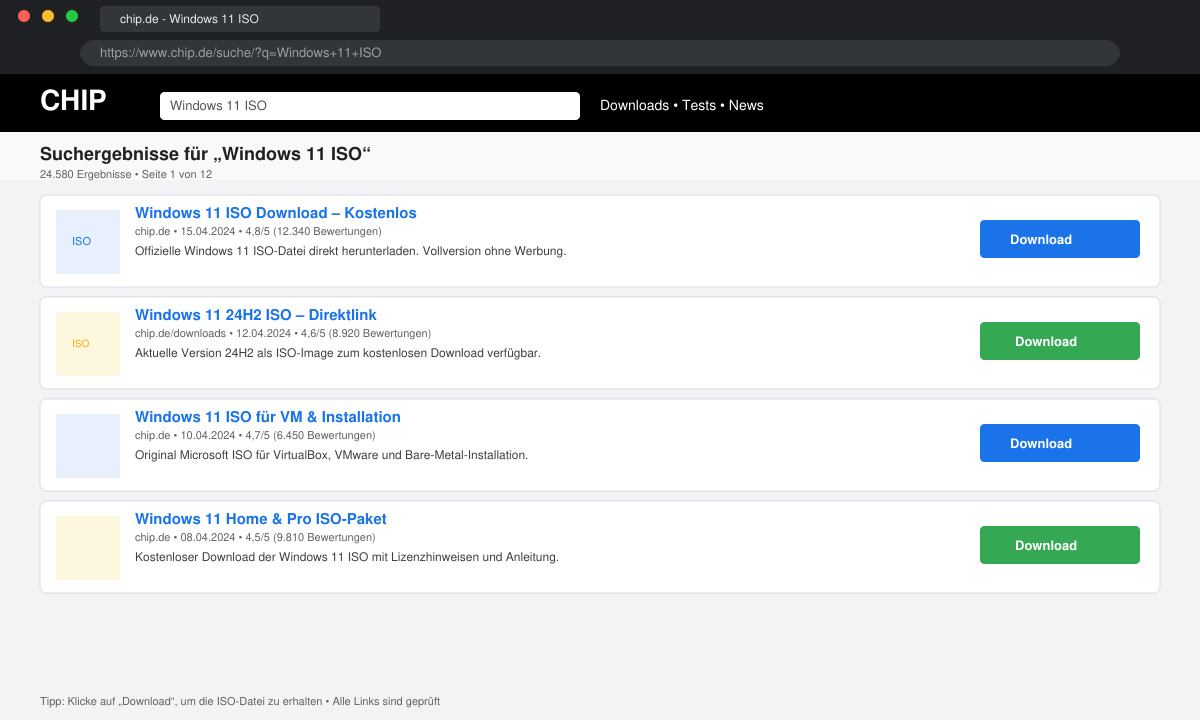Click the heading Suchergebnisse für „Windows 11 ISO“
The width and height of the screenshot is (1200, 720).
coord(206,154)
